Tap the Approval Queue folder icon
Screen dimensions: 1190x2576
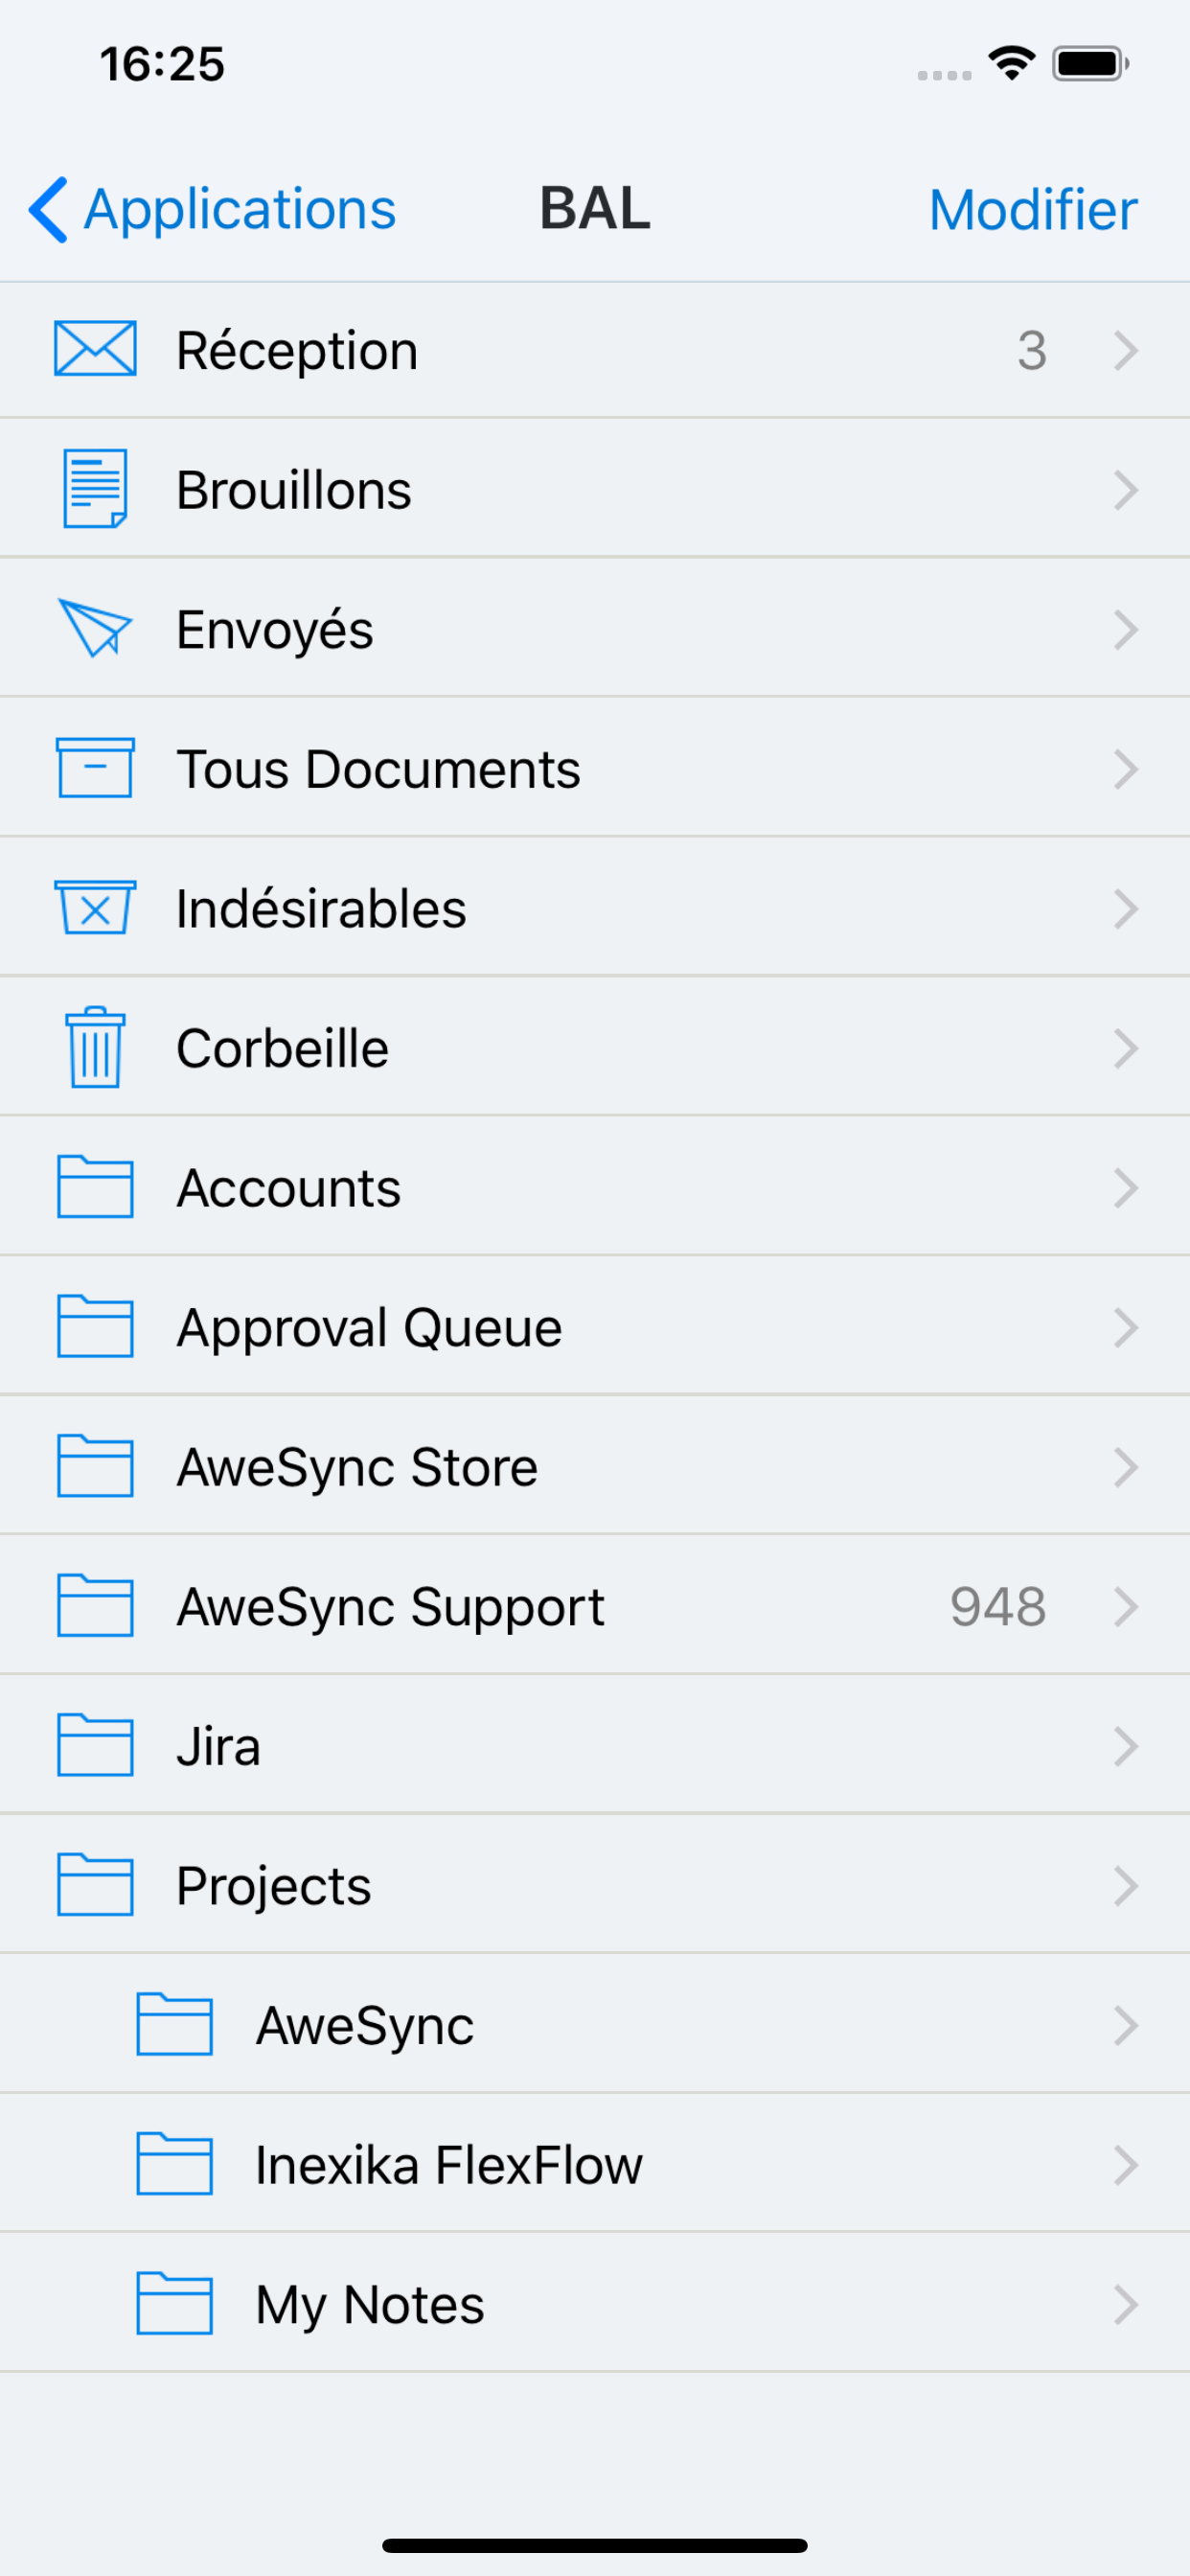(x=95, y=1327)
